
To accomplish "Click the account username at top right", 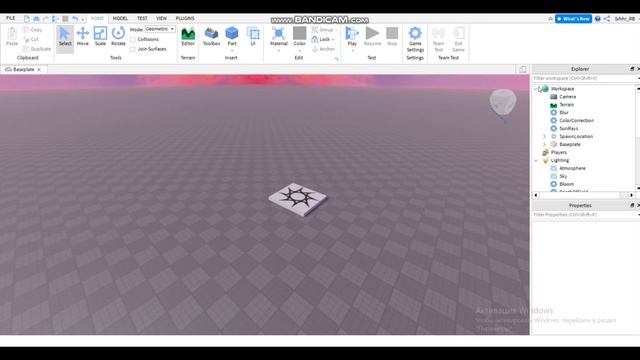I will pyautogui.click(x=625, y=19).
